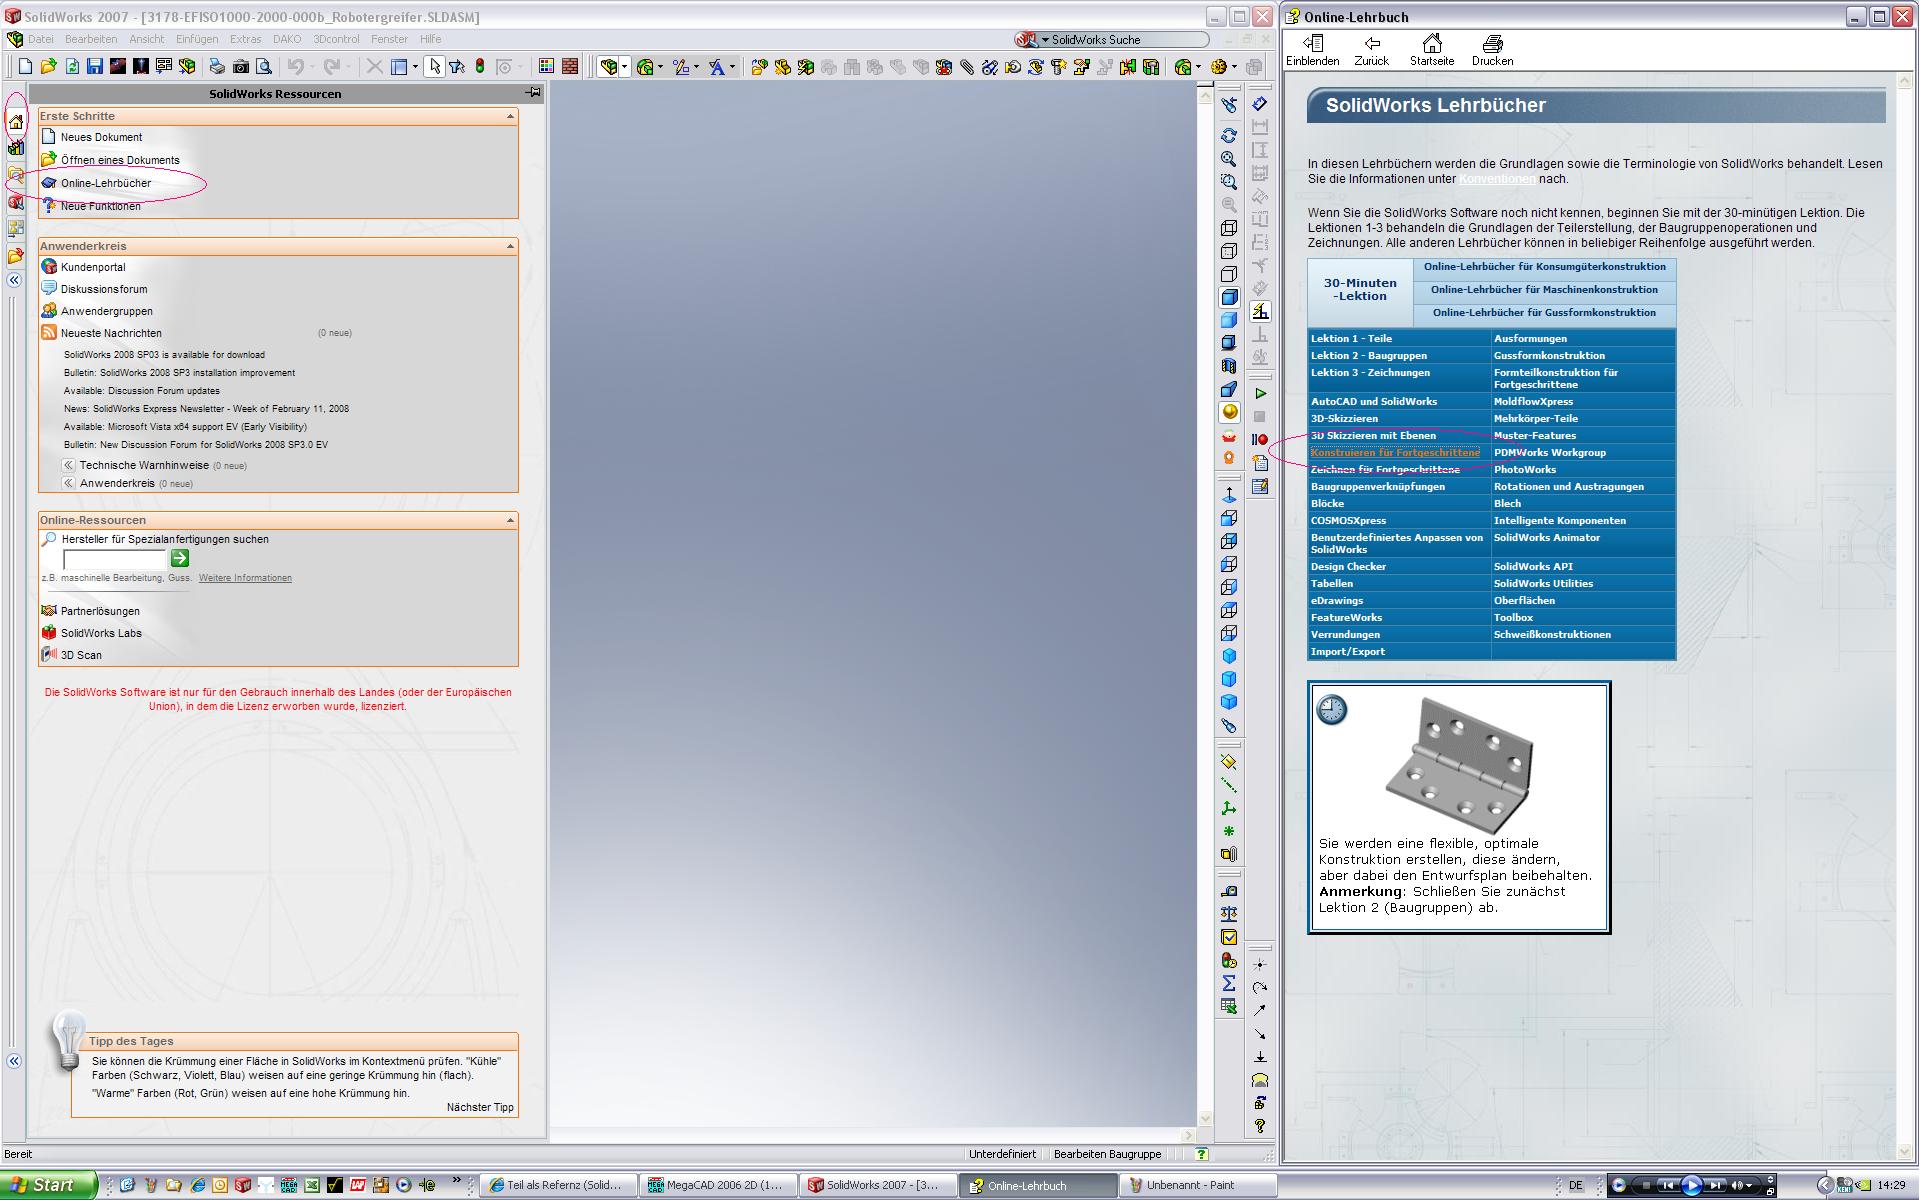Switch to Unbenannt - Paint taskbar button

[x=1196, y=1185]
